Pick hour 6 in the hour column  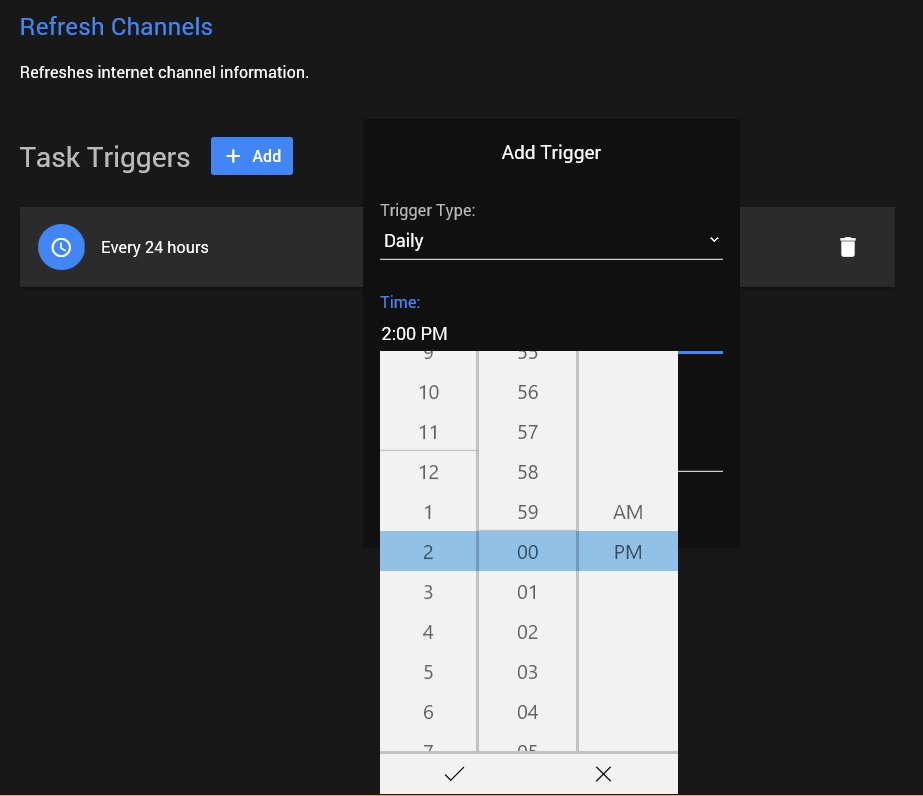click(428, 712)
